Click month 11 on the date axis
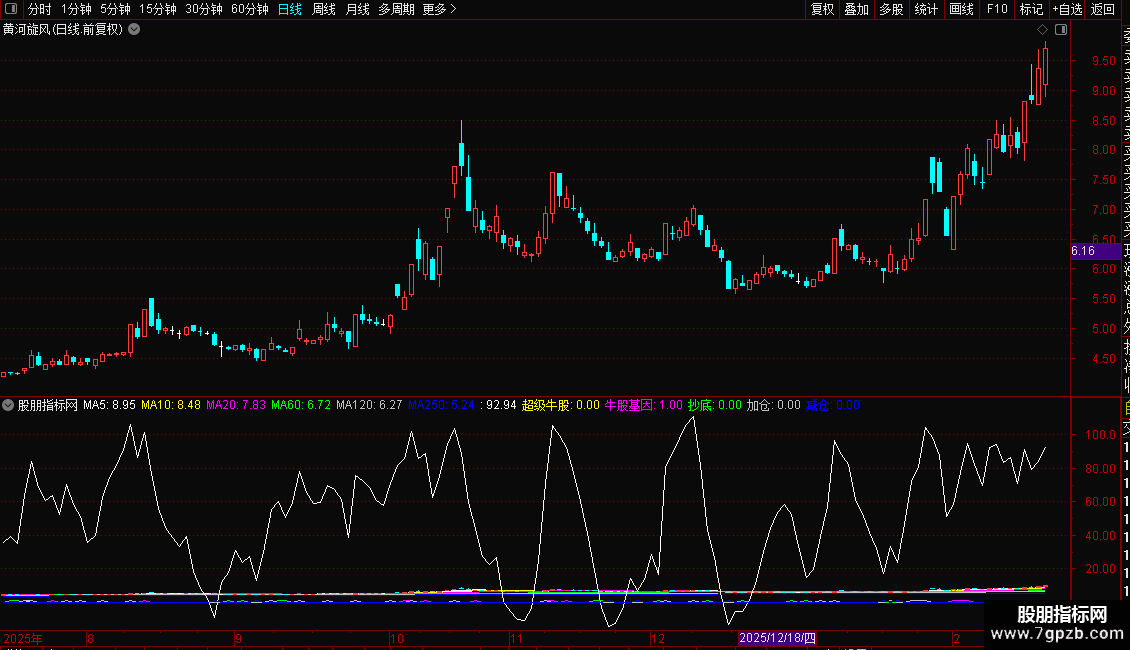The height and width of the screenshot is (650, 1130). 516,638
